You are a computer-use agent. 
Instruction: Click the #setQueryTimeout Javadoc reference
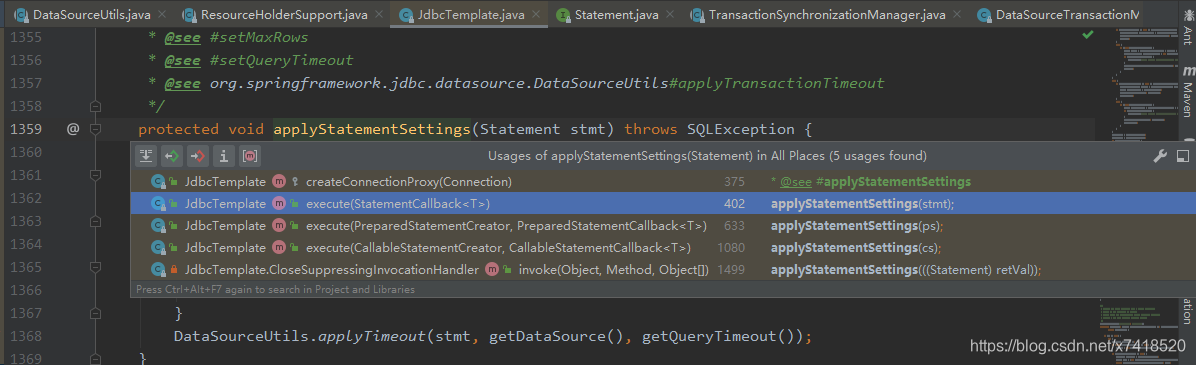coord(282,60)
